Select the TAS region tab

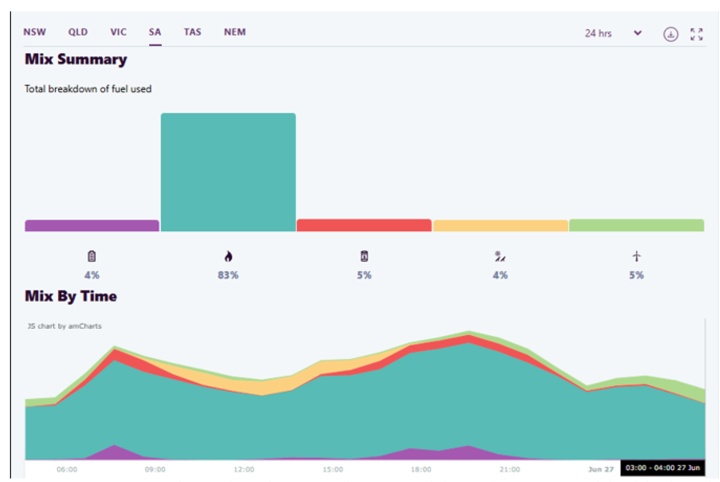point(192,32)
